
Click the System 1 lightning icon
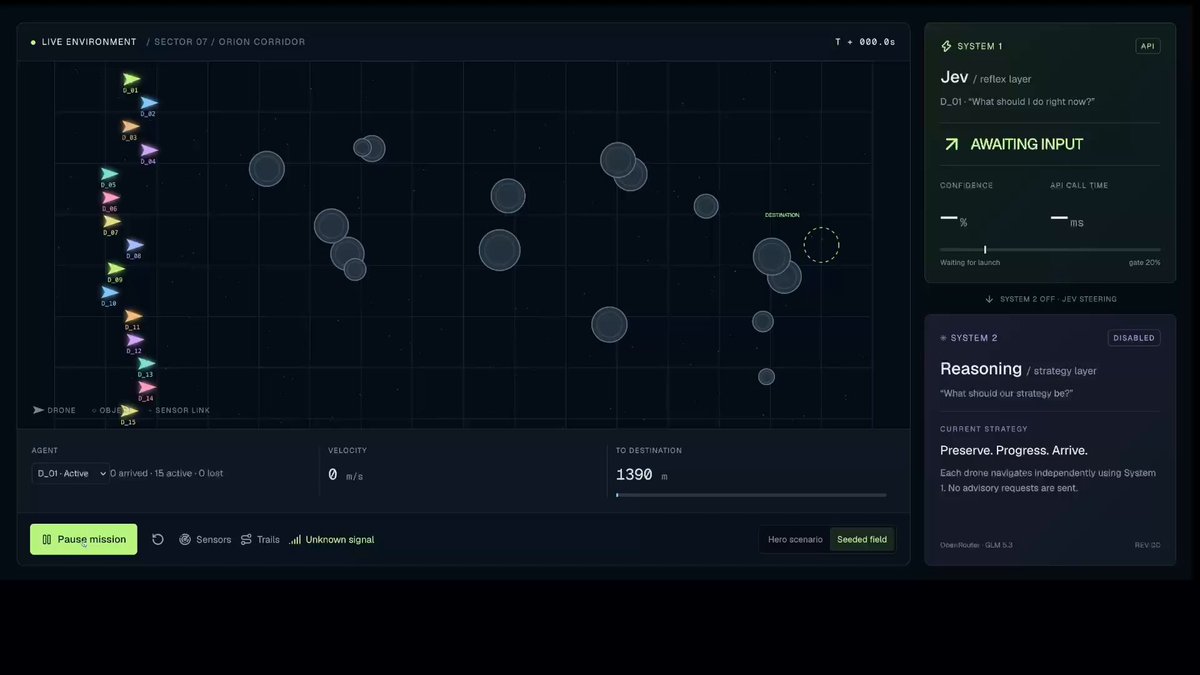pos(946,46)
